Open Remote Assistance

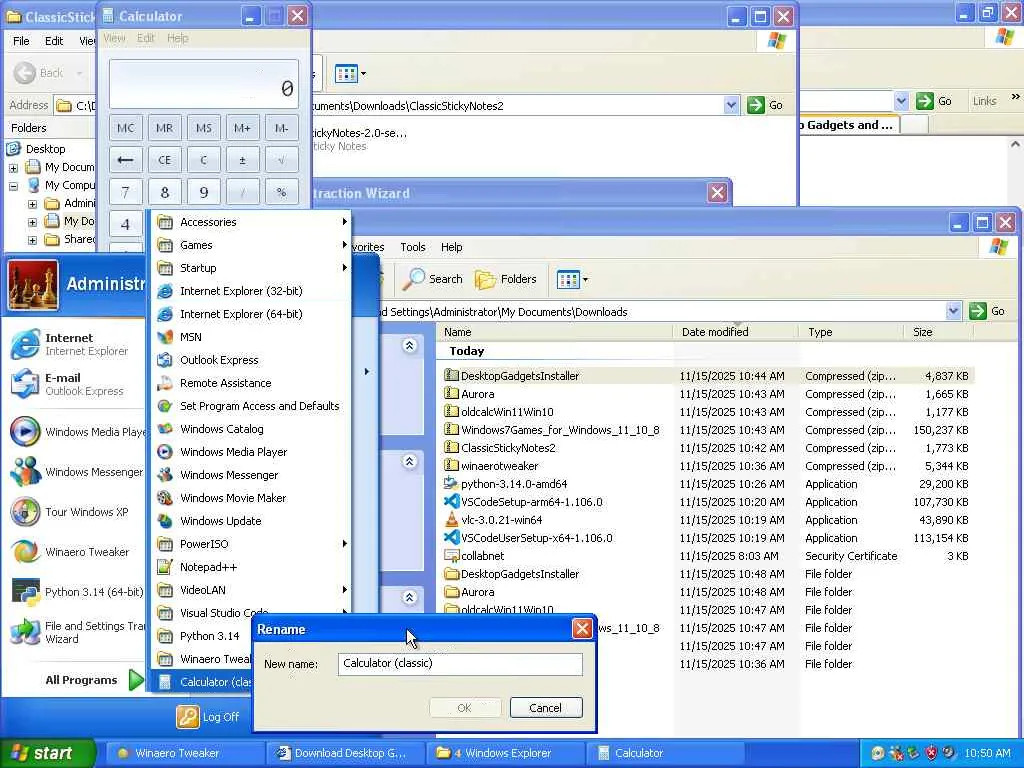tap(251, 383)
